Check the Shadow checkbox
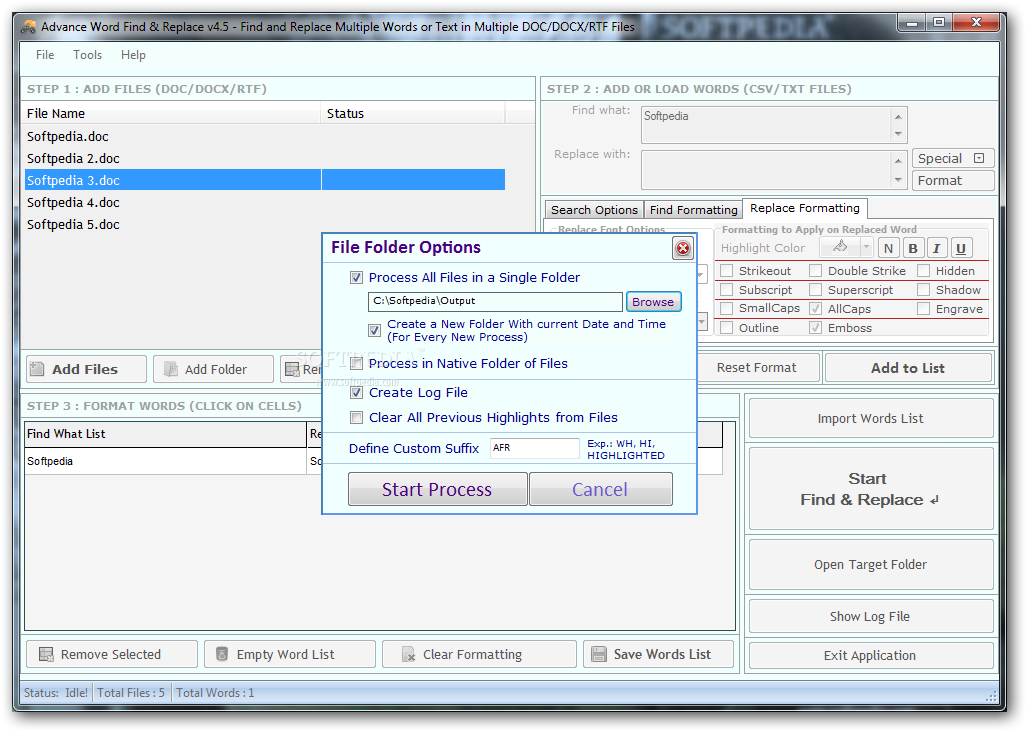The image size is (1027, 732). [x=924, y=290]
